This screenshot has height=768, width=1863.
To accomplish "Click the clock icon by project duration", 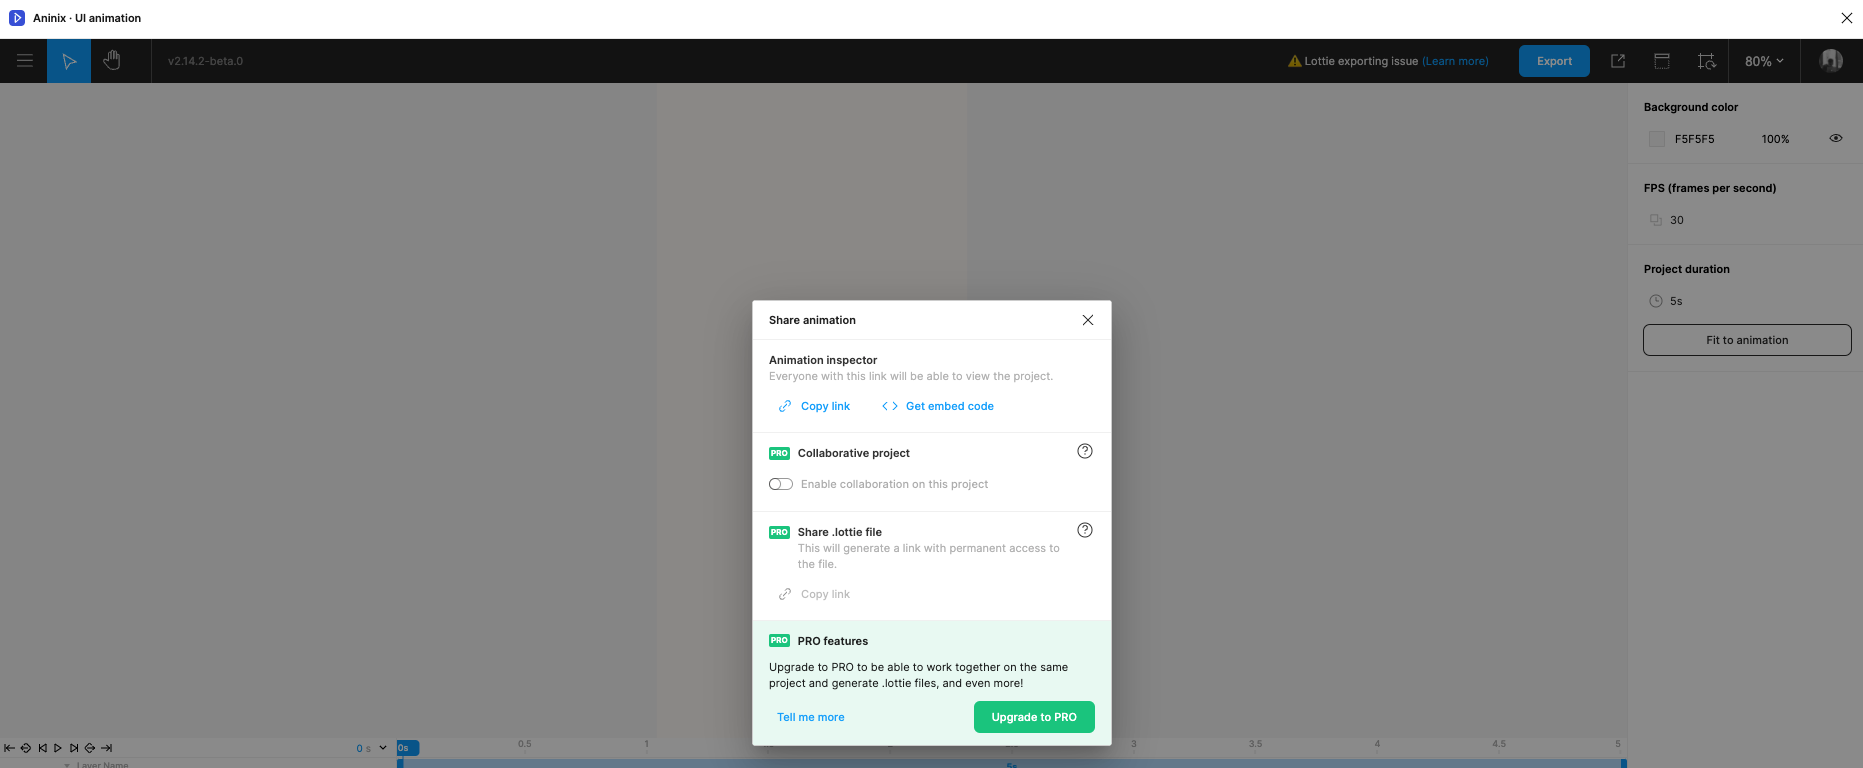I will [x=1656, y=301].
